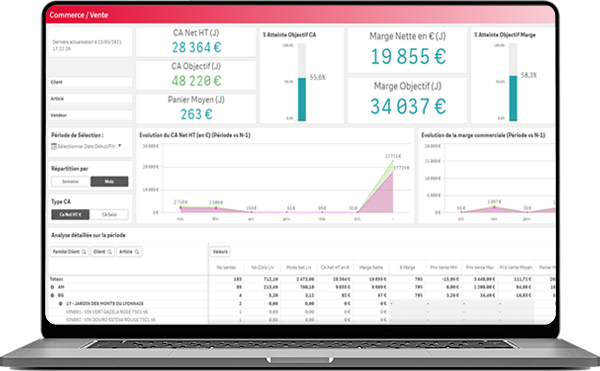Sort by the Prix Vente Max column header
The height and width of the screenshot is (371, 600).
480,267
